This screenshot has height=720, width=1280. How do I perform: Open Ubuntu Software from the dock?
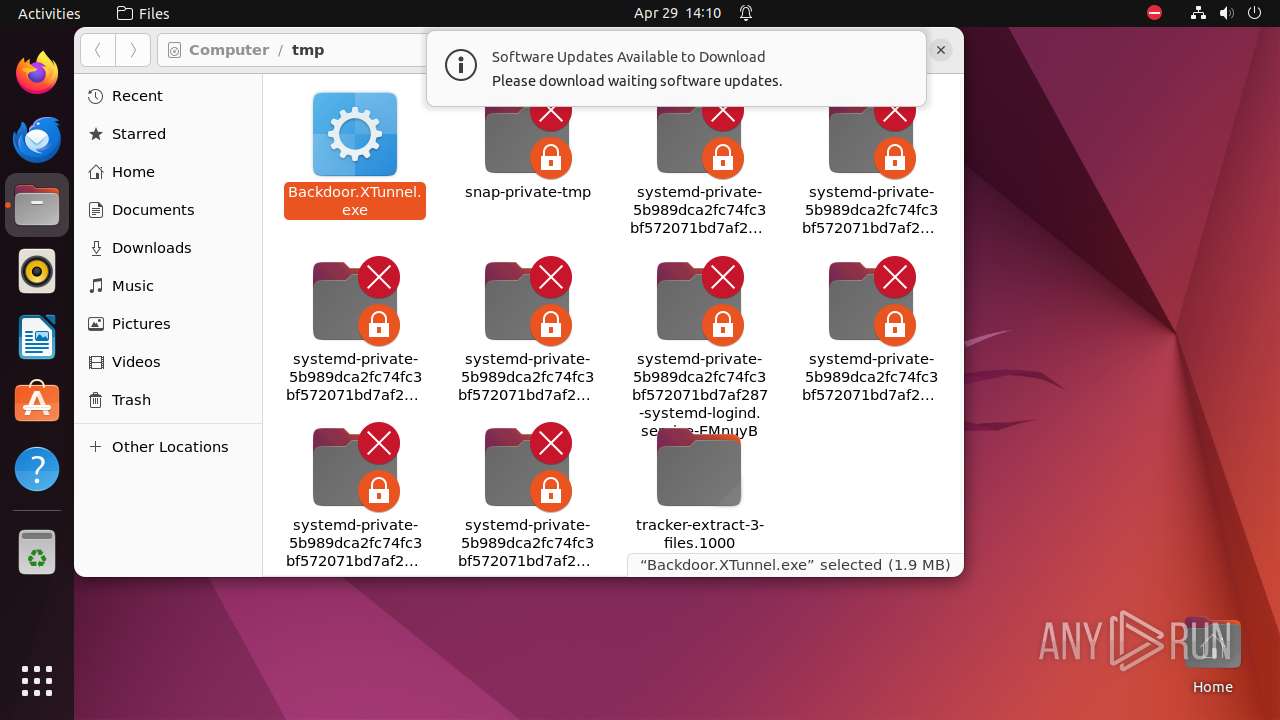(37, 403)
